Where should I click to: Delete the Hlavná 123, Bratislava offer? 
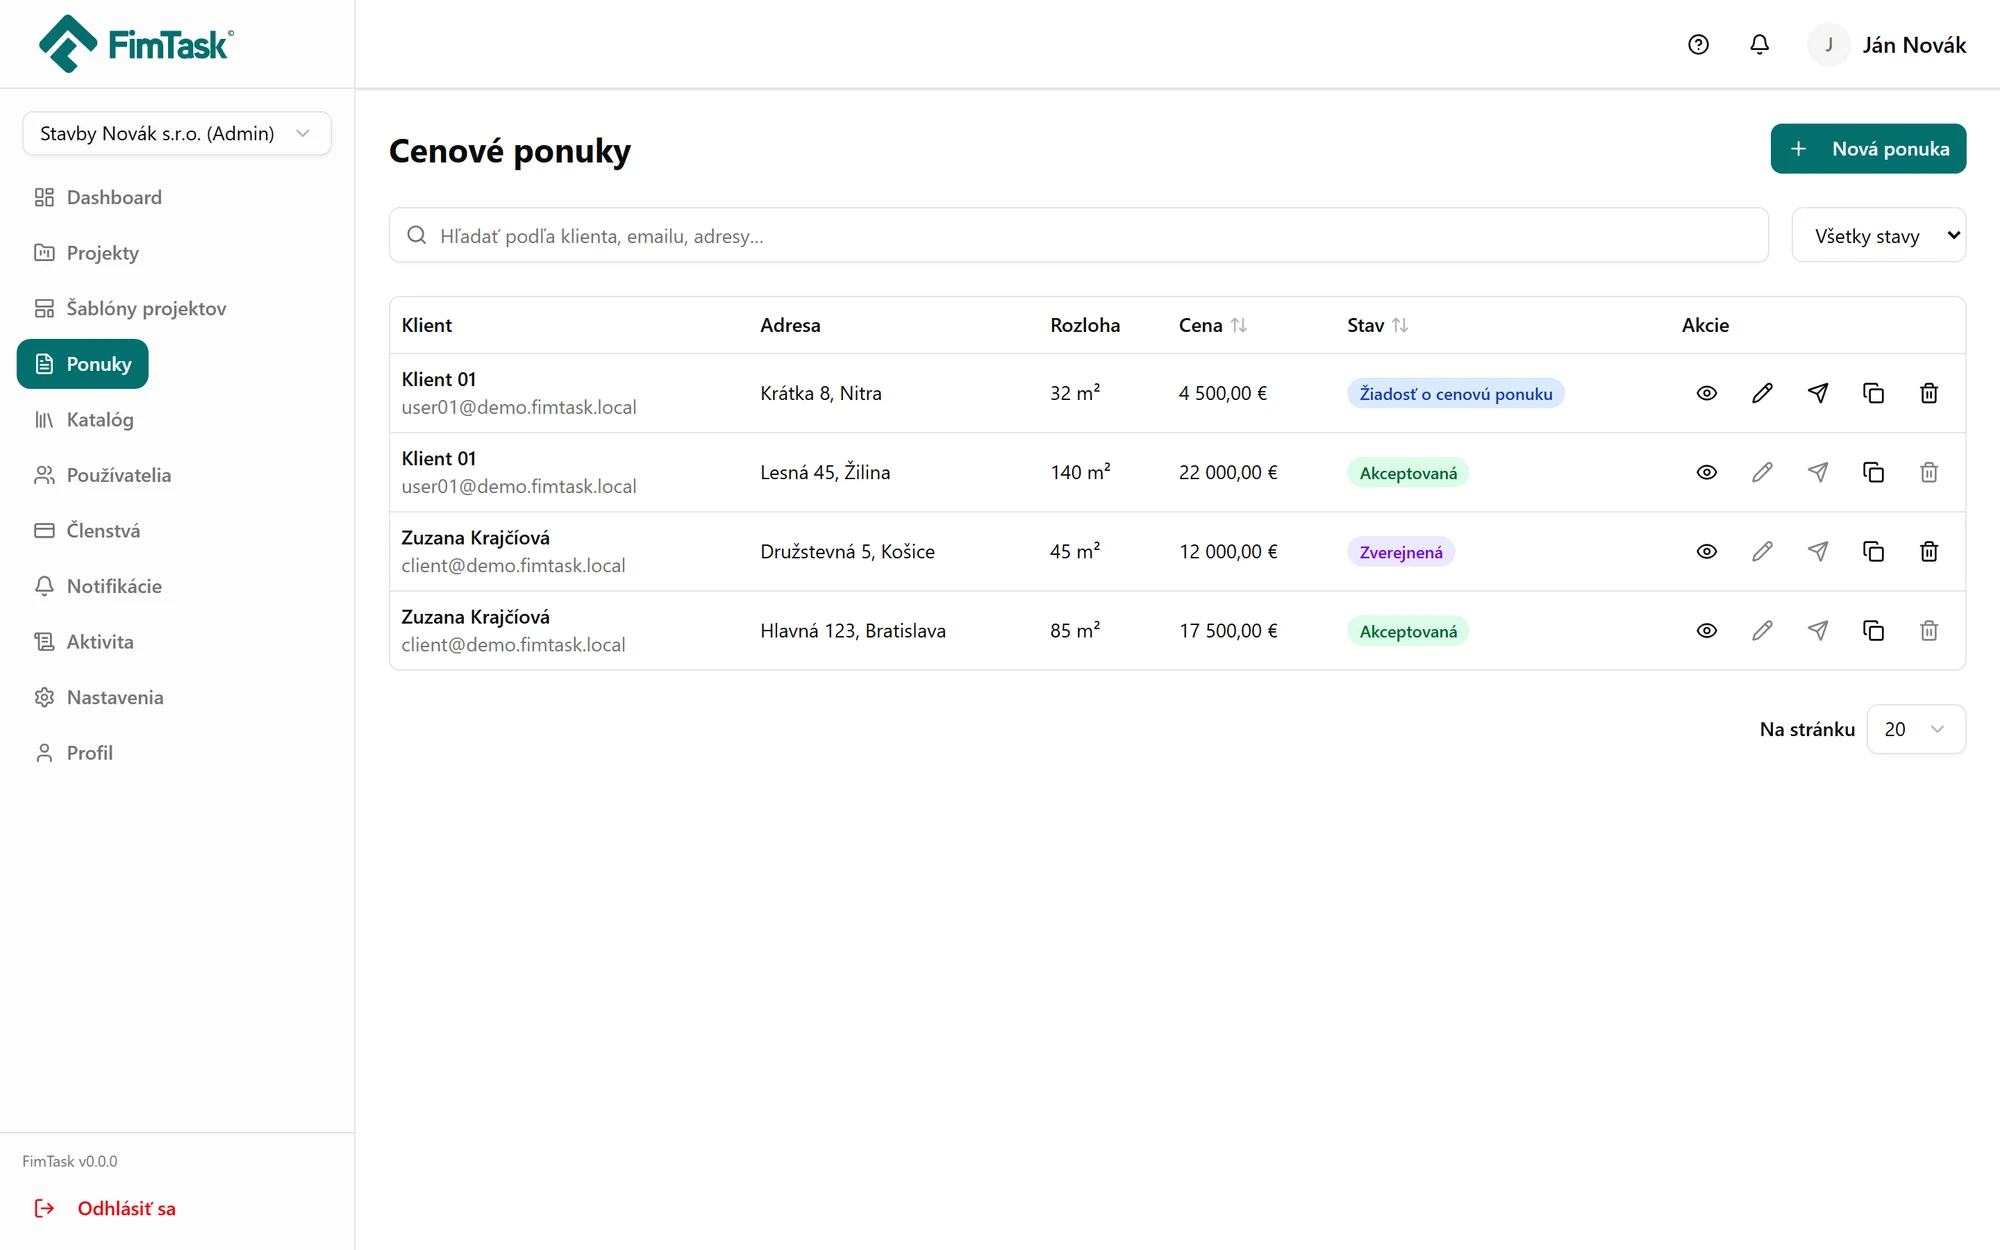pos(1929,630)
